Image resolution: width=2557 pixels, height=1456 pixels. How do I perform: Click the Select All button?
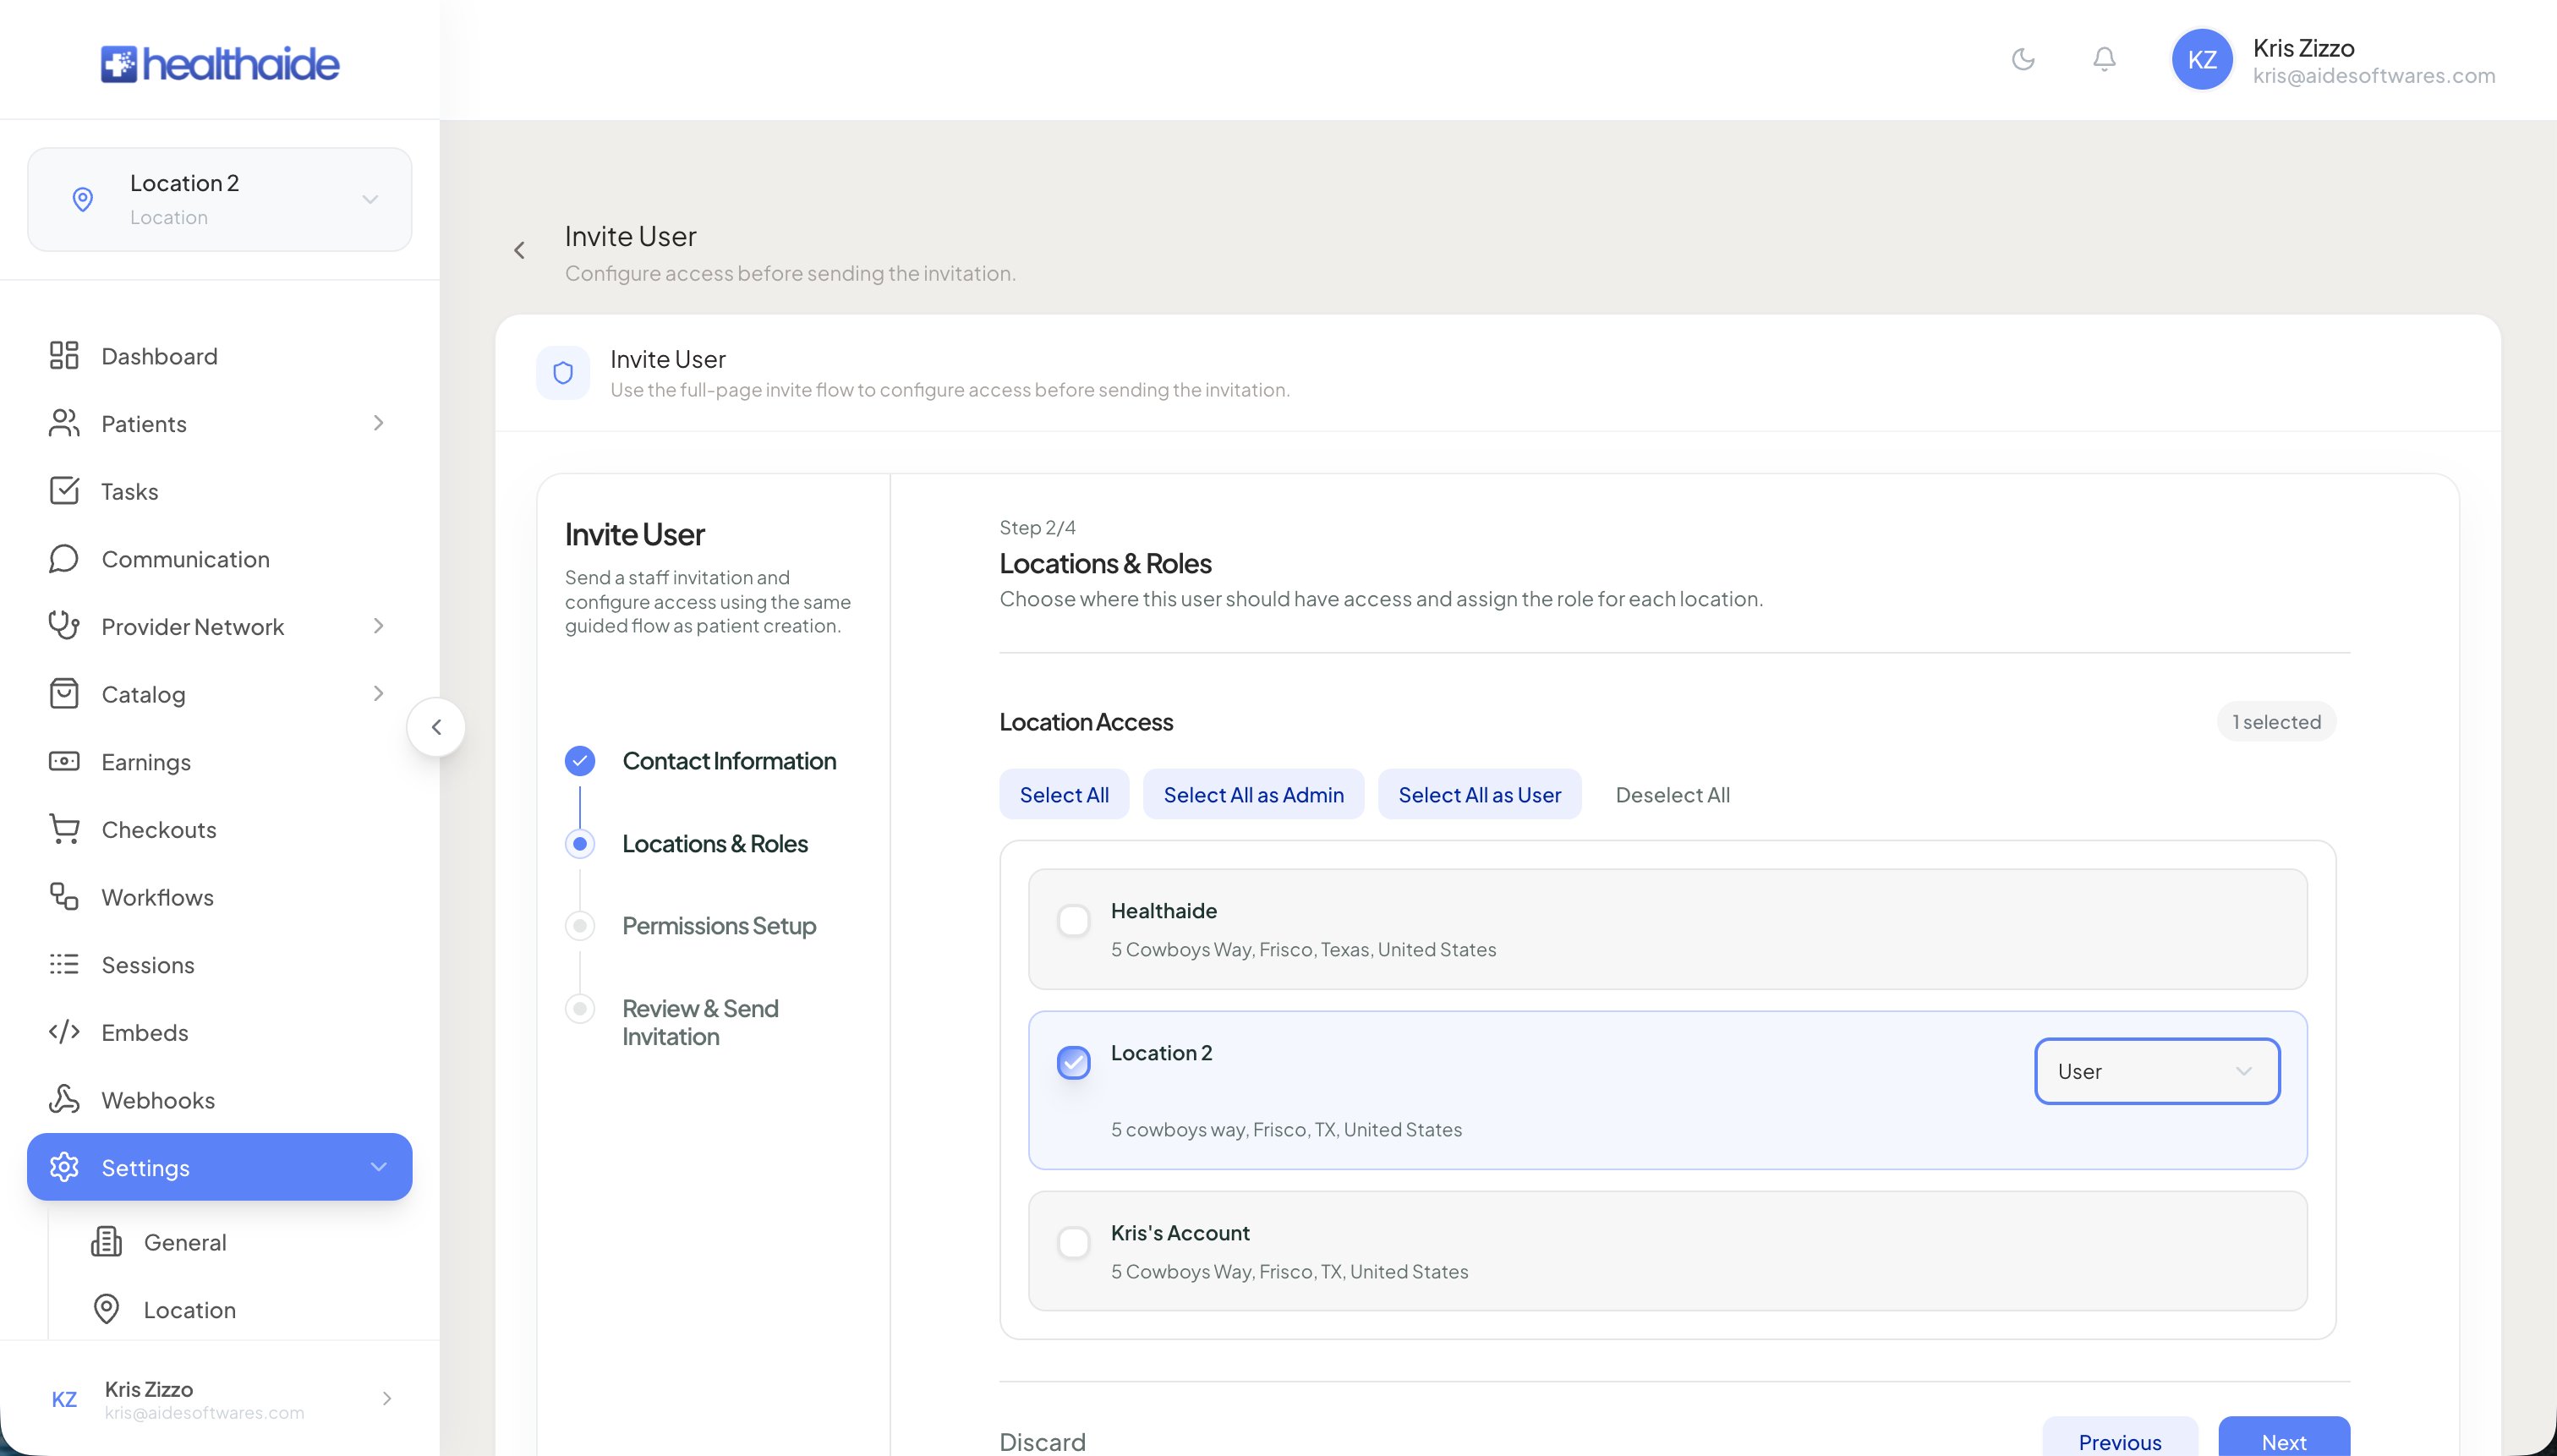tap(1064, 794)
